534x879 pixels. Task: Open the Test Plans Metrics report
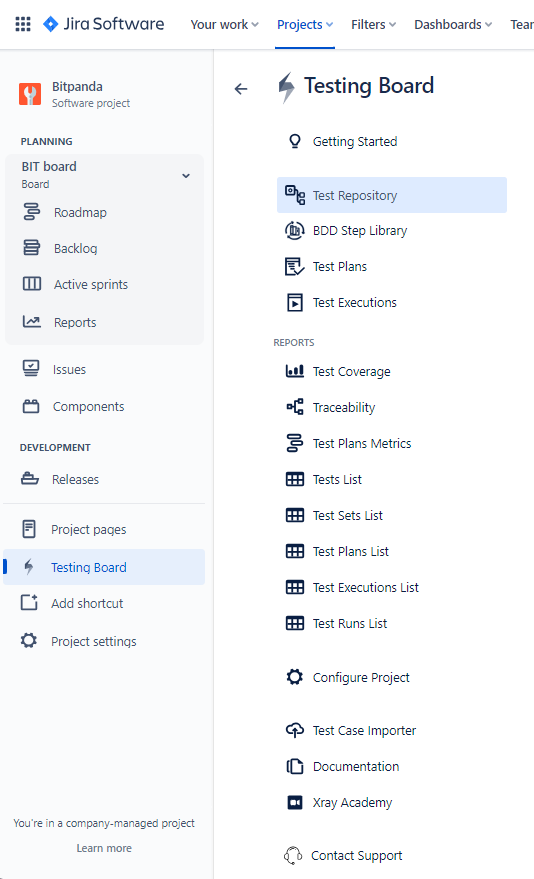(361, 443)
